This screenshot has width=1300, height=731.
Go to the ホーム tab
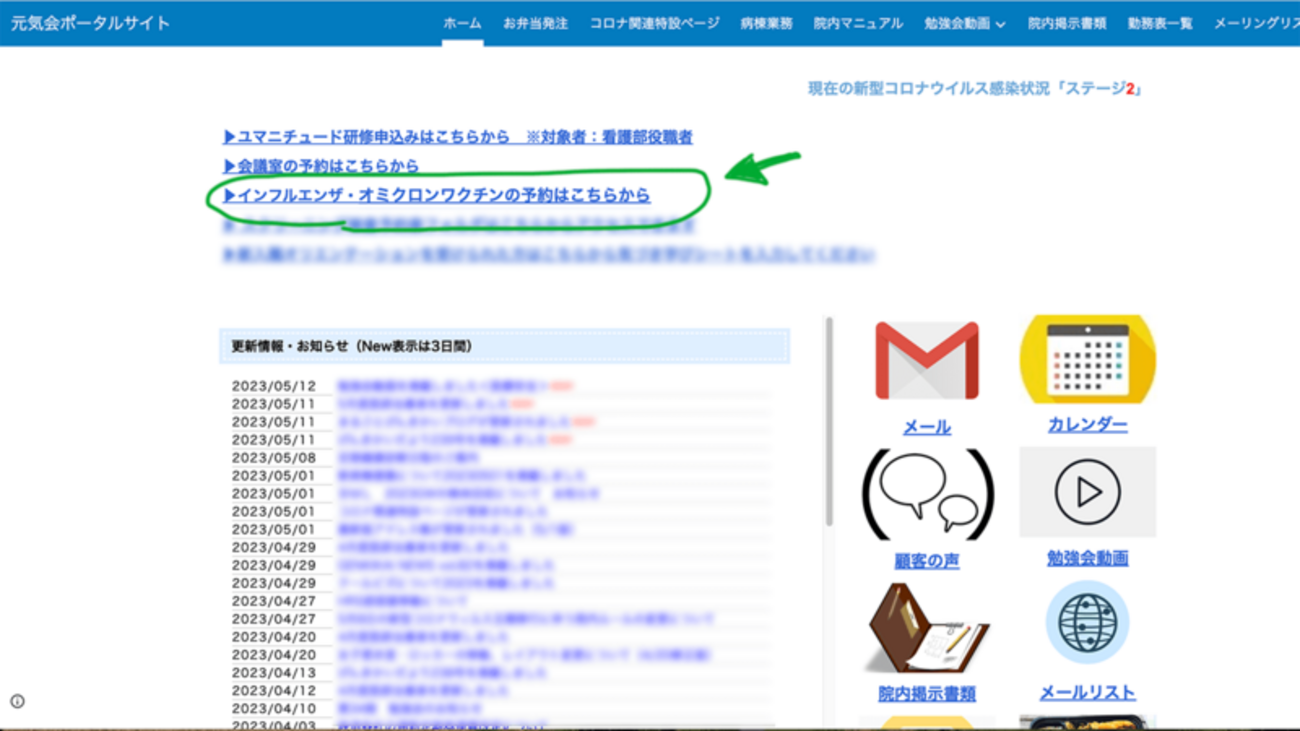(462, 23)
